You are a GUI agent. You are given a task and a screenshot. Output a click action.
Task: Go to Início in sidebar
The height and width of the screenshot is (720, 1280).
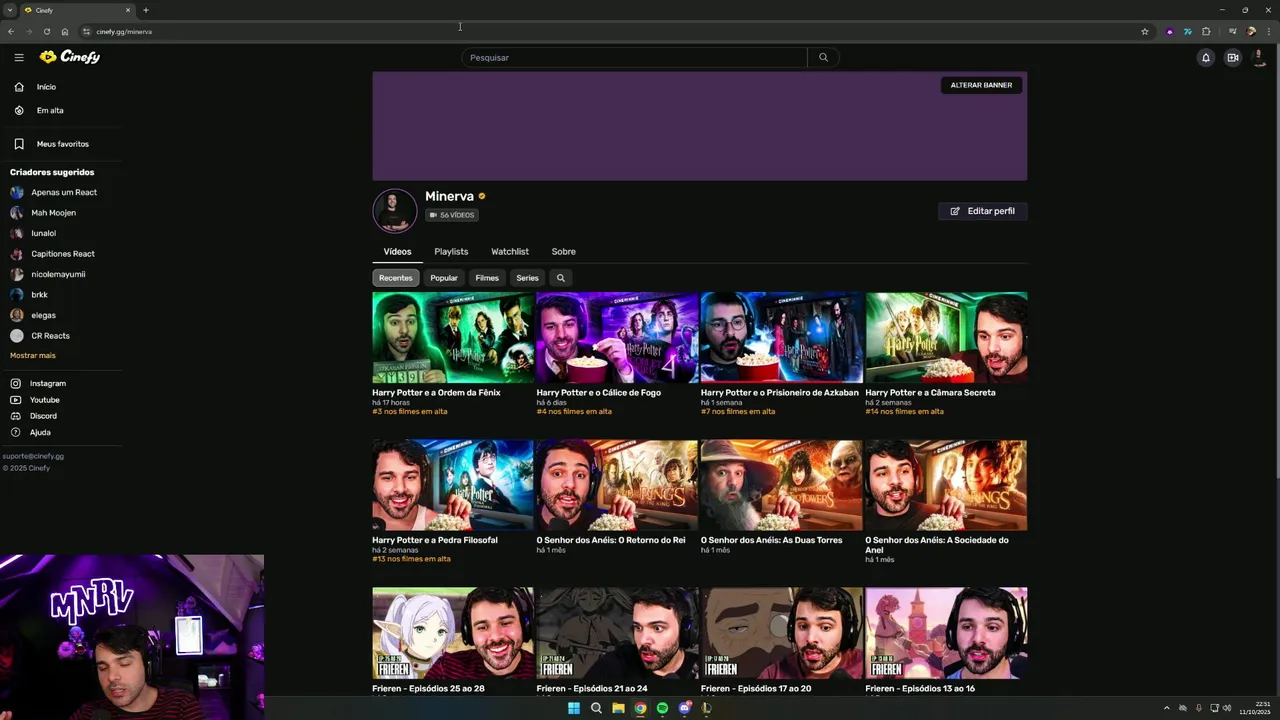pyautogui.click(x=46, y=87)
